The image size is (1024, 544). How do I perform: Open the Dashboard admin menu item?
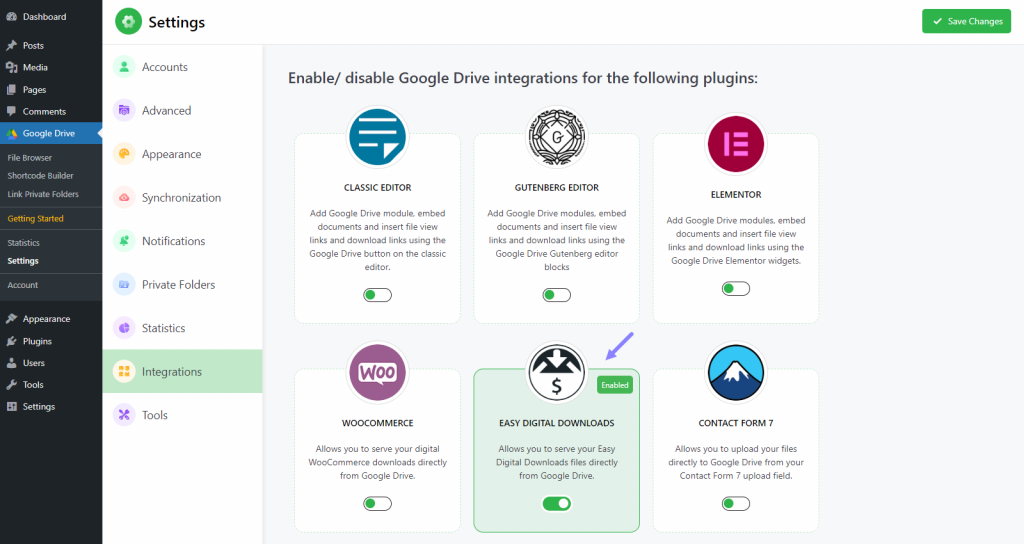pyautogui.click(x=51, y=17)
